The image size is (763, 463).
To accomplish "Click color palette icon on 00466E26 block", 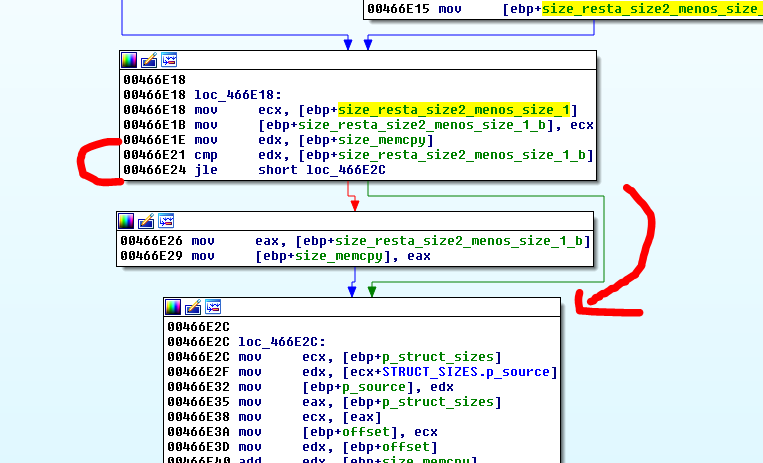I will click(126, 221).
